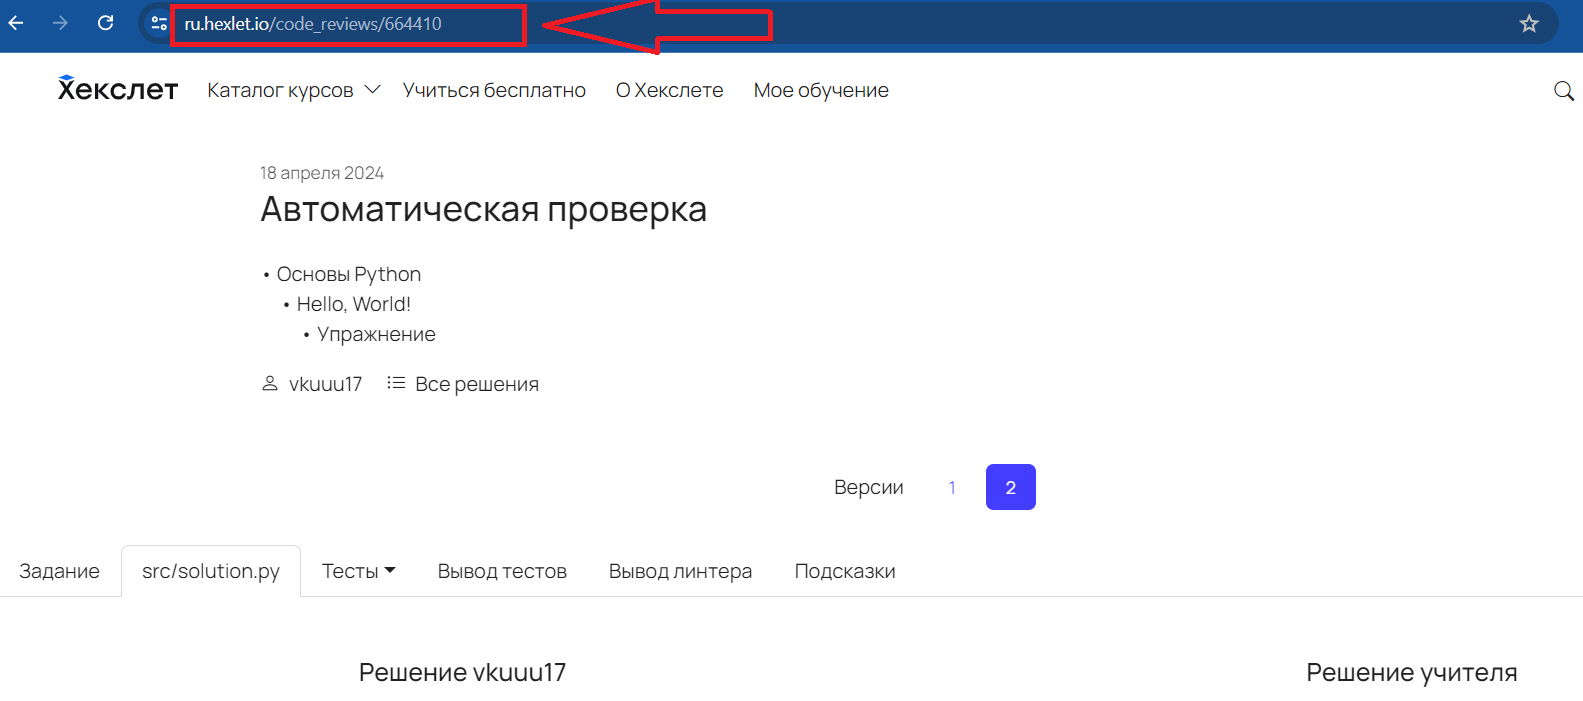Click the browser back arrow

16,23
